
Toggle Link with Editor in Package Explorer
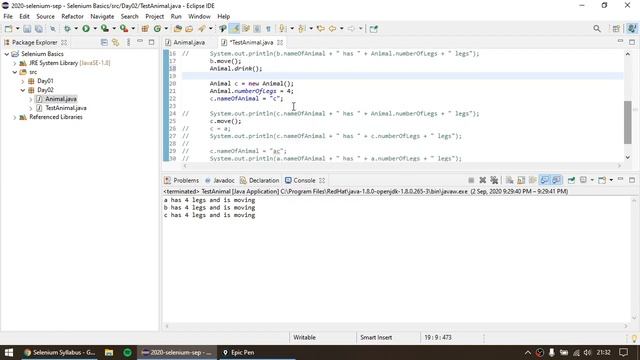116,42
